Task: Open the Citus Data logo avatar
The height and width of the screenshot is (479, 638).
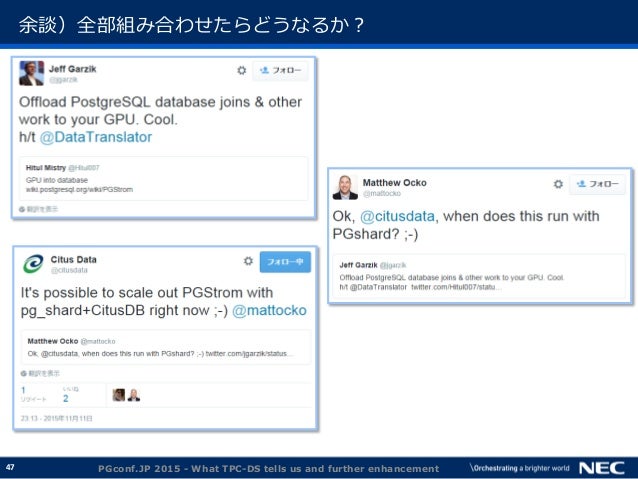Action: (33, 264)
